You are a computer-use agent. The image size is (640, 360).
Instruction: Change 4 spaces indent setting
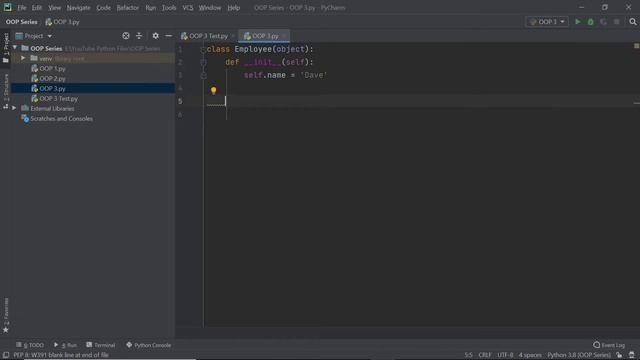point(530,355)
